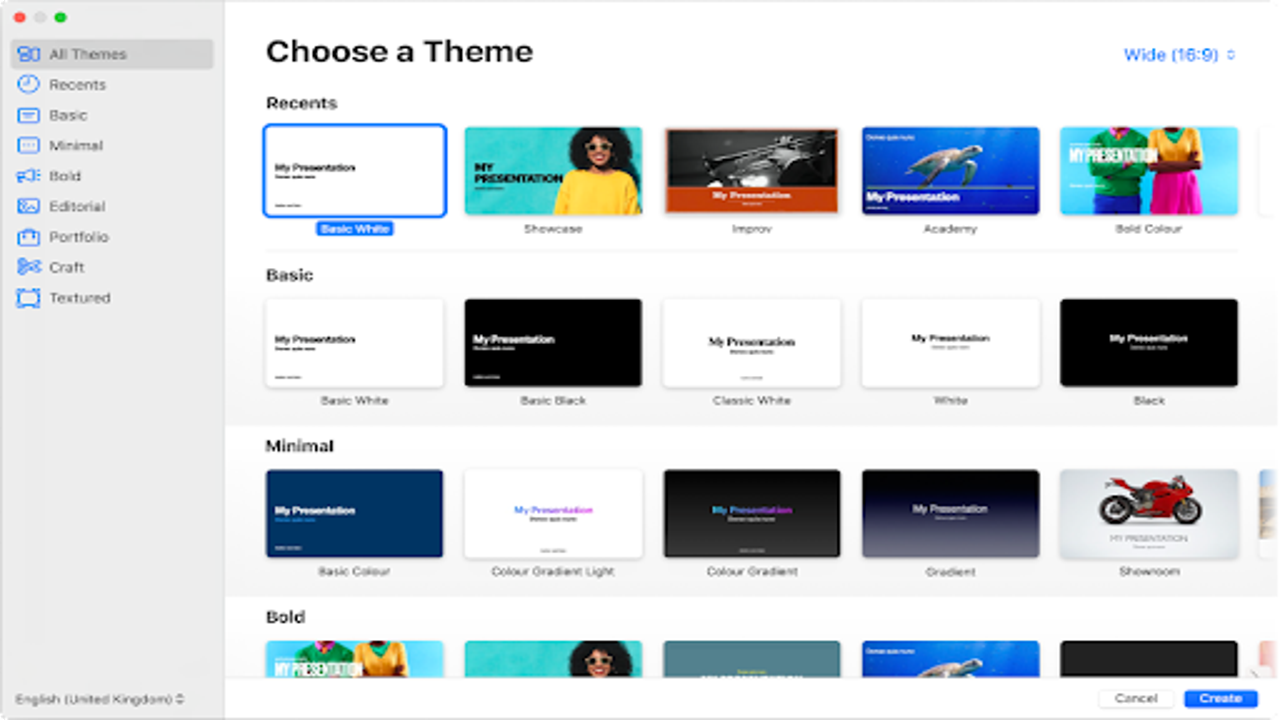This screenshot has width=1280, height=720.
Task: Click the Cancel button
Action: (1136, 698)
